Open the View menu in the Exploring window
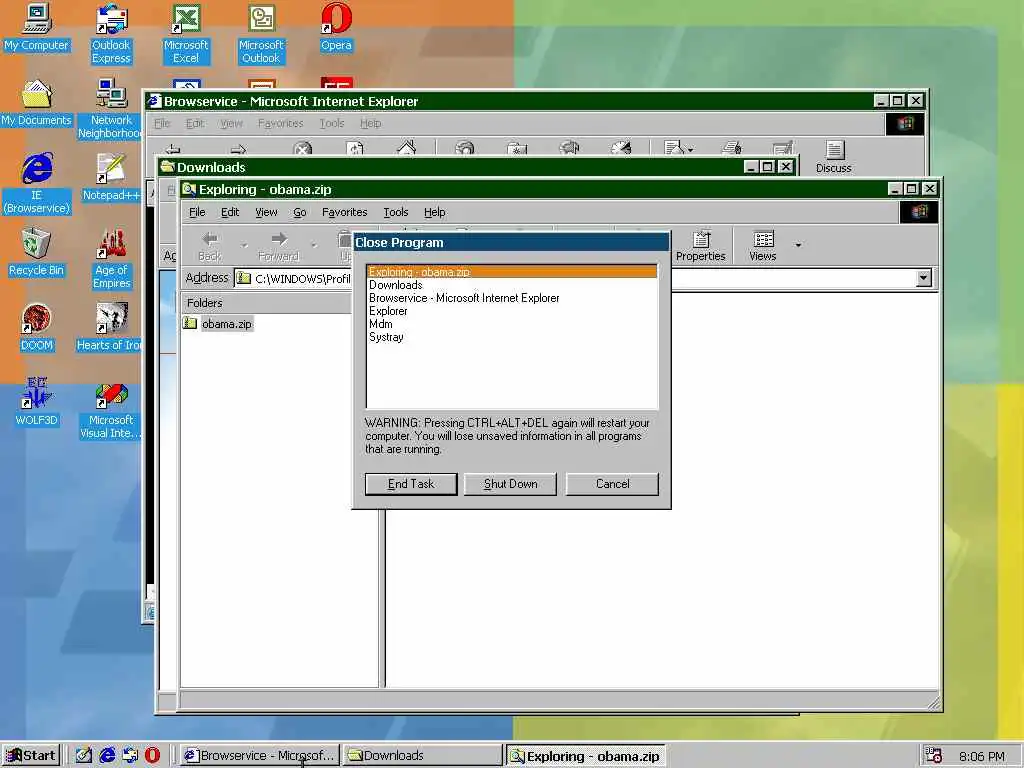The height and width of the screenshot is (768, 1024). [266, 212]
